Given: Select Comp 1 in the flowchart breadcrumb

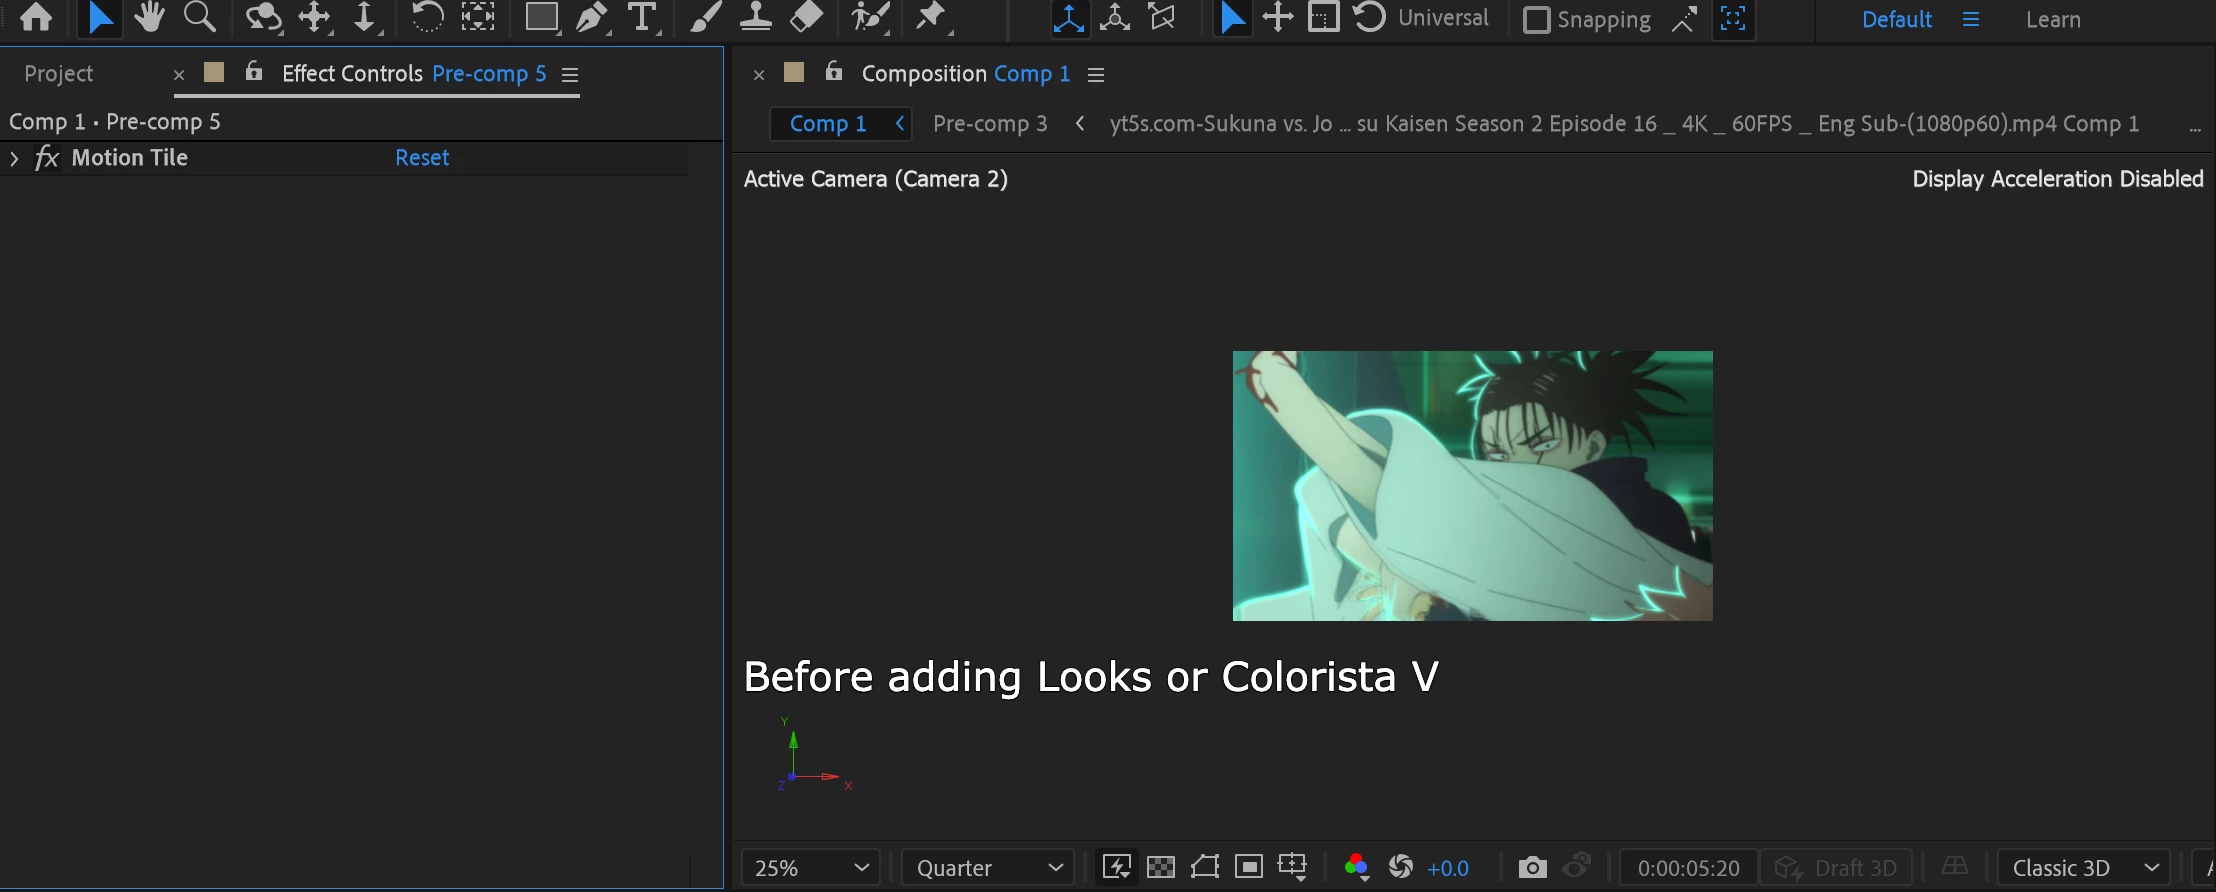Looking at the screenshot, I should coord(828,124).
